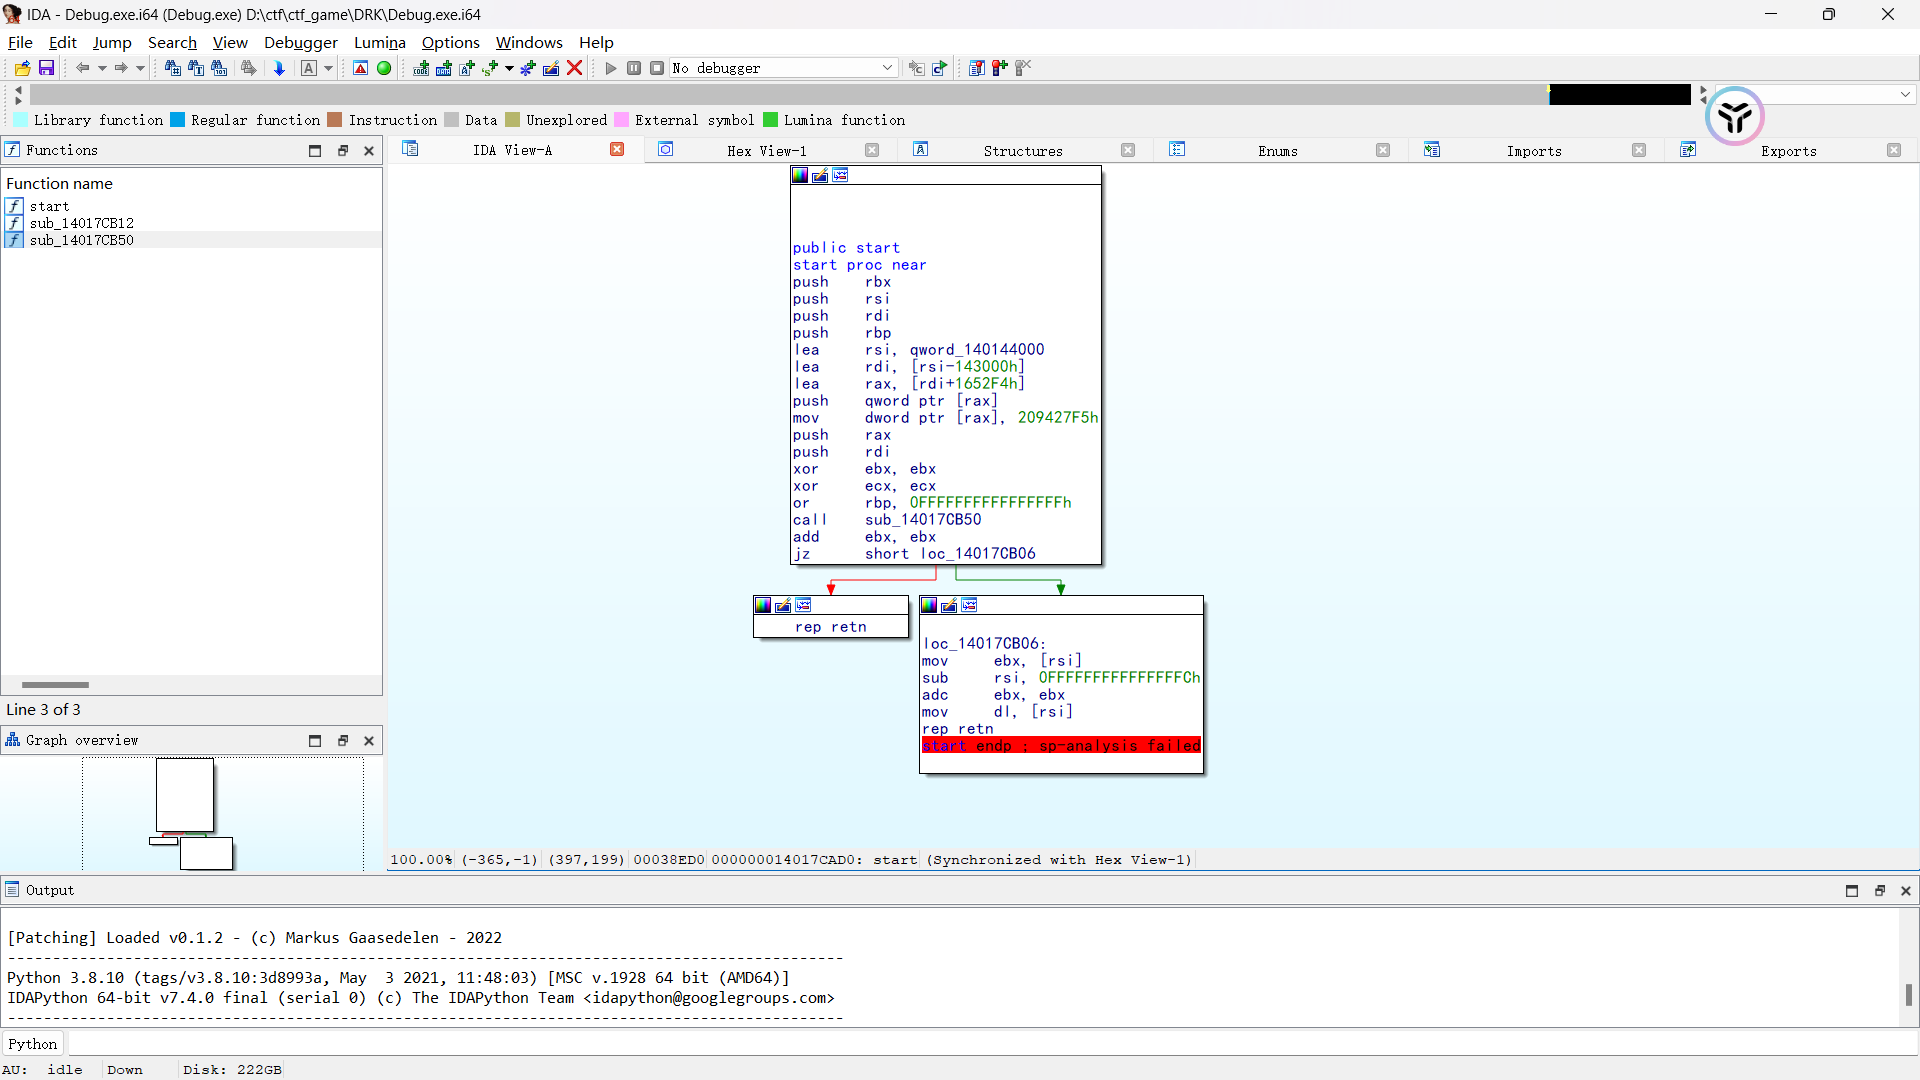The image size is (1920, 1080).
Task: Click the edit icon on 'rep retn' node
Action: pos(783,605)
